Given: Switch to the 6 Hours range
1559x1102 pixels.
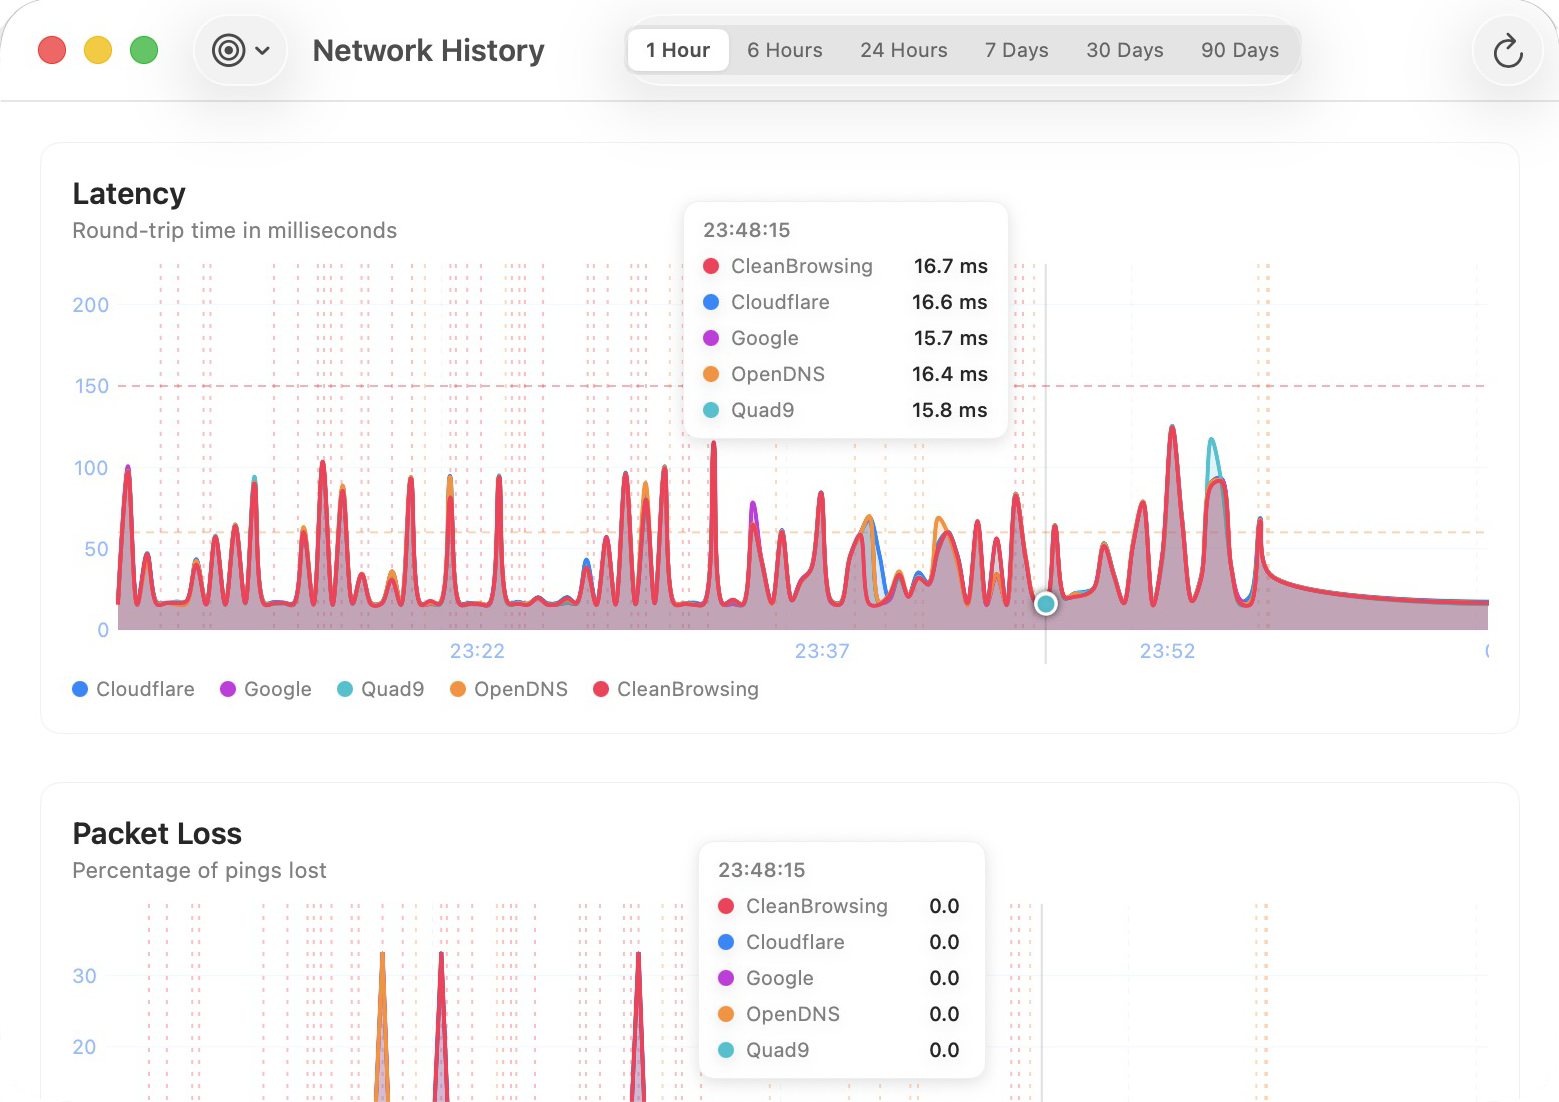Looking at the screenshot, I should coord(785,50).
